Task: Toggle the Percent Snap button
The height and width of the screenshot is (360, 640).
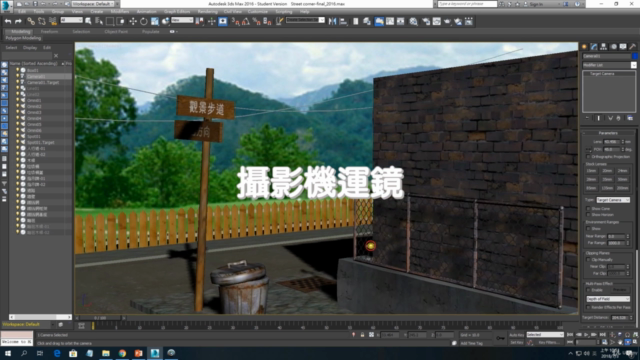Action: 257,21
